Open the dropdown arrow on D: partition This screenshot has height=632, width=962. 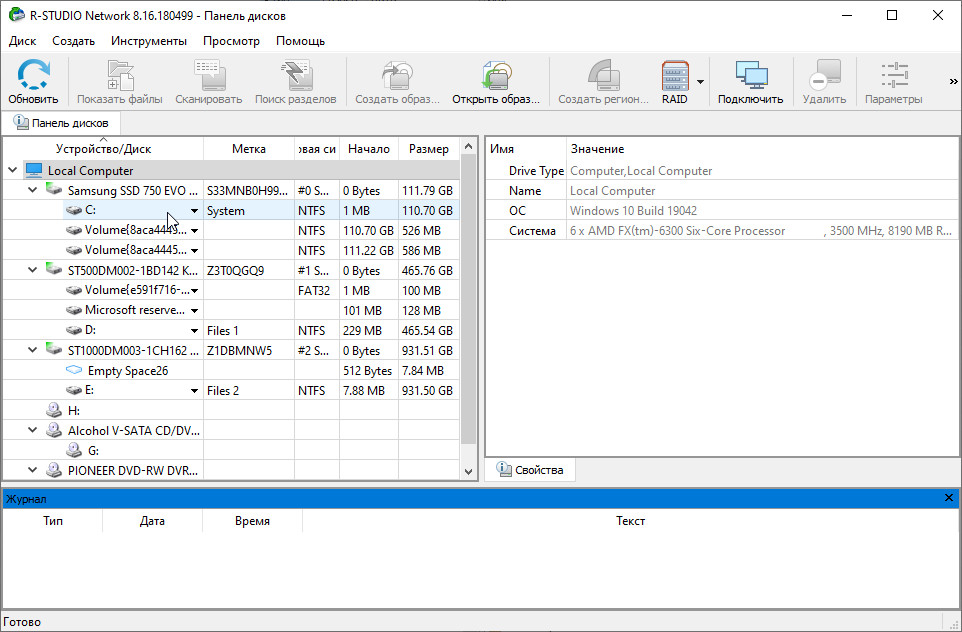coord(194,331)
